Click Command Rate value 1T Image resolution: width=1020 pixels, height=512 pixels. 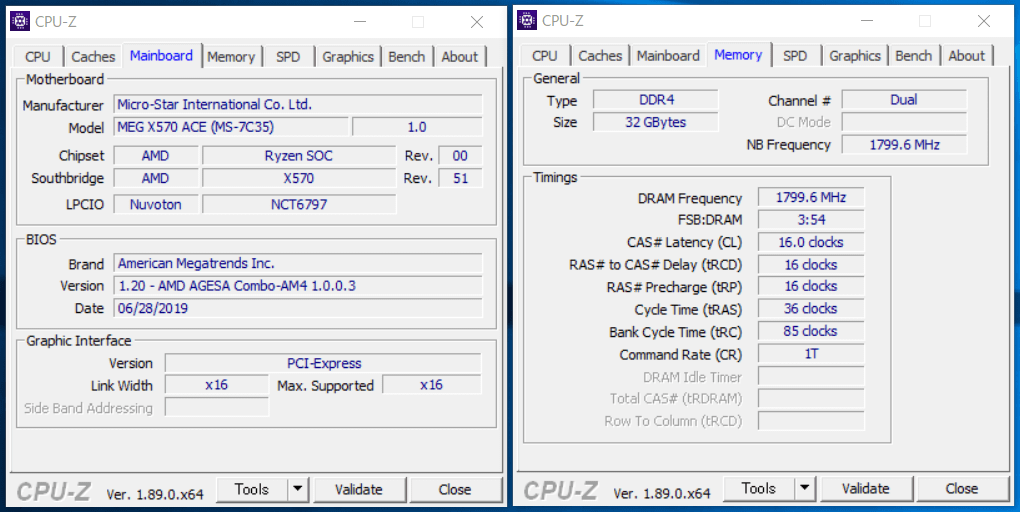(811, 354)
